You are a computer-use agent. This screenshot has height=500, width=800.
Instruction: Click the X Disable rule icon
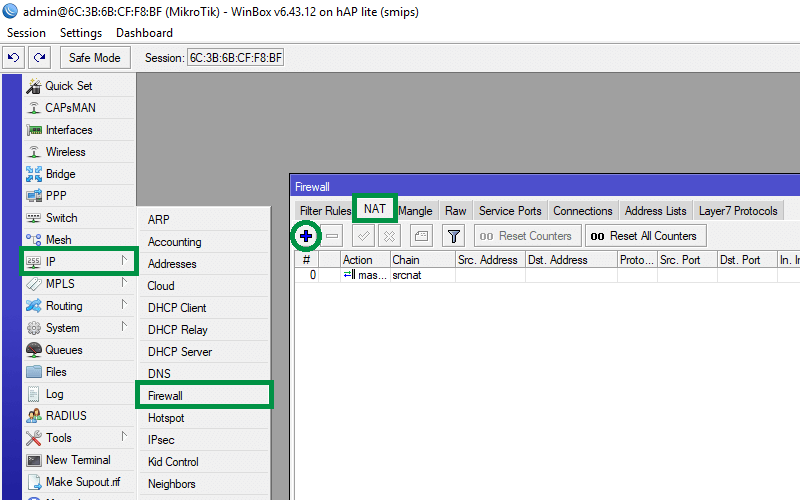click(x=389, y=236)
